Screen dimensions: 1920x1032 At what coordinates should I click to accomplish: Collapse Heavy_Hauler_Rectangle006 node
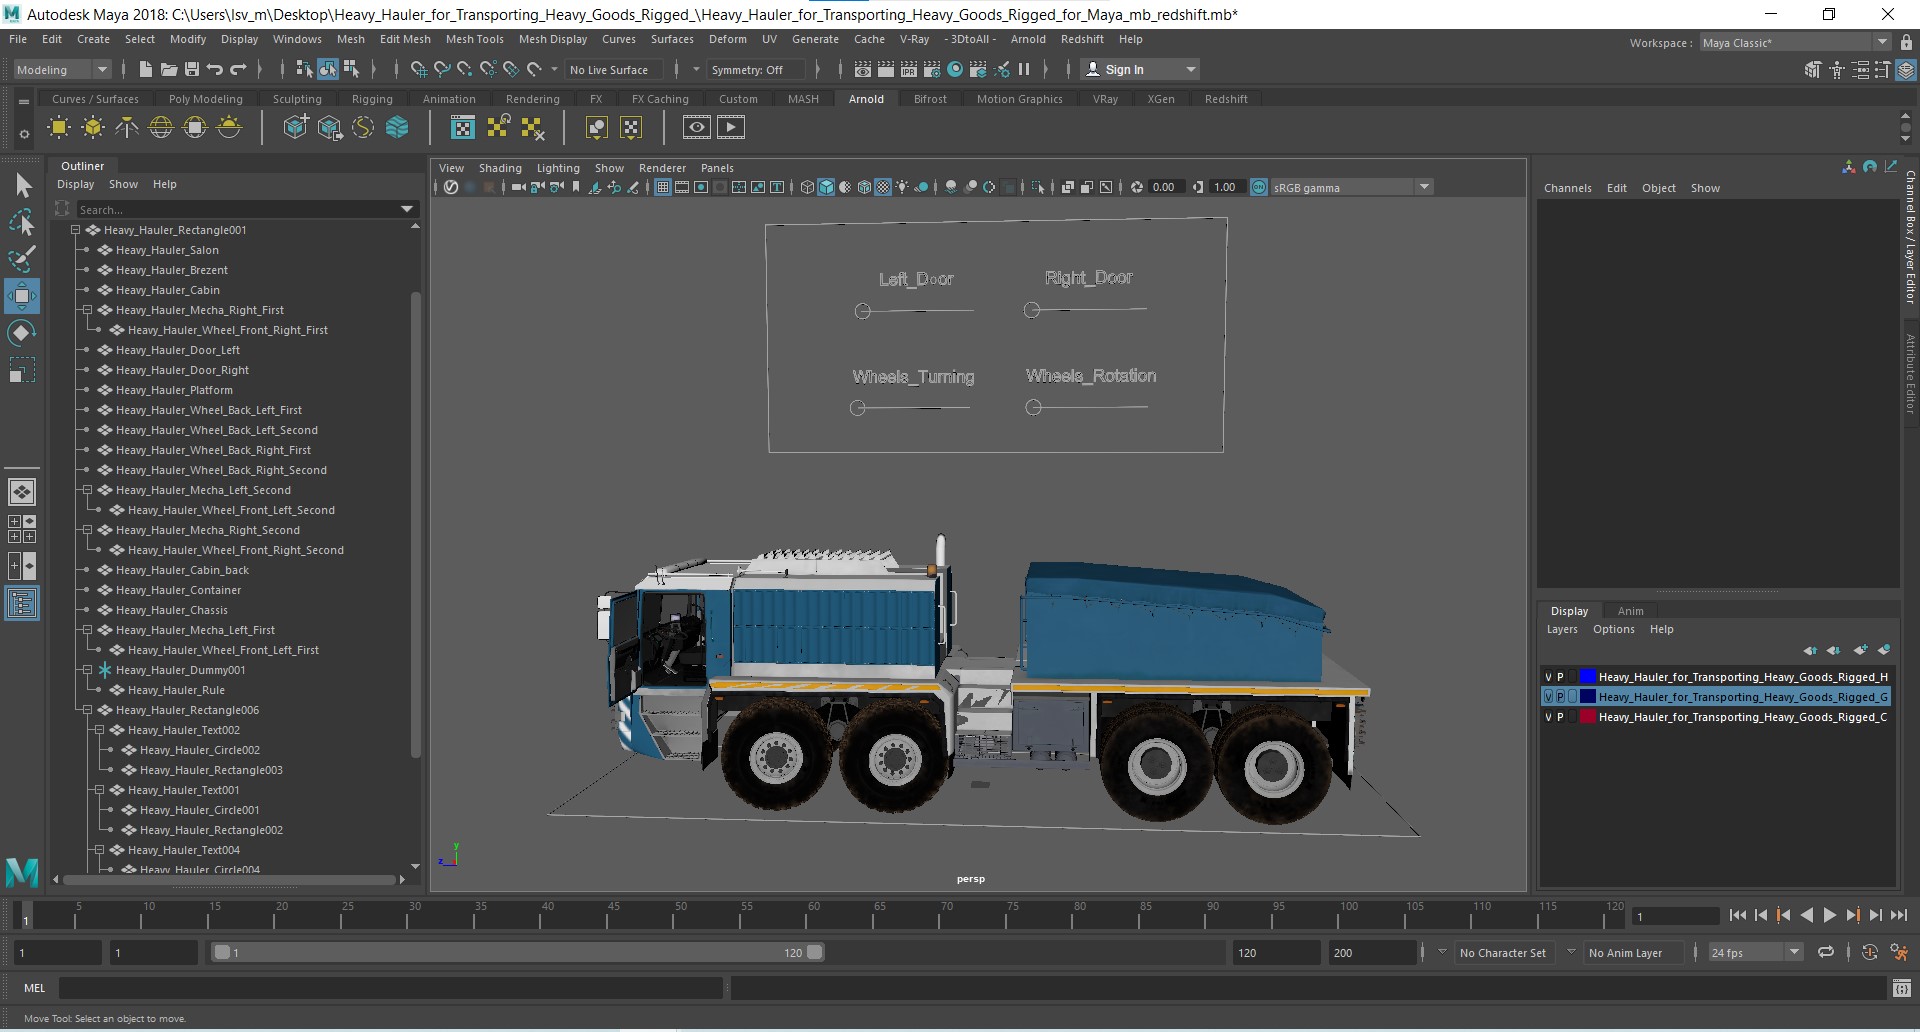[x=87, y=710]
